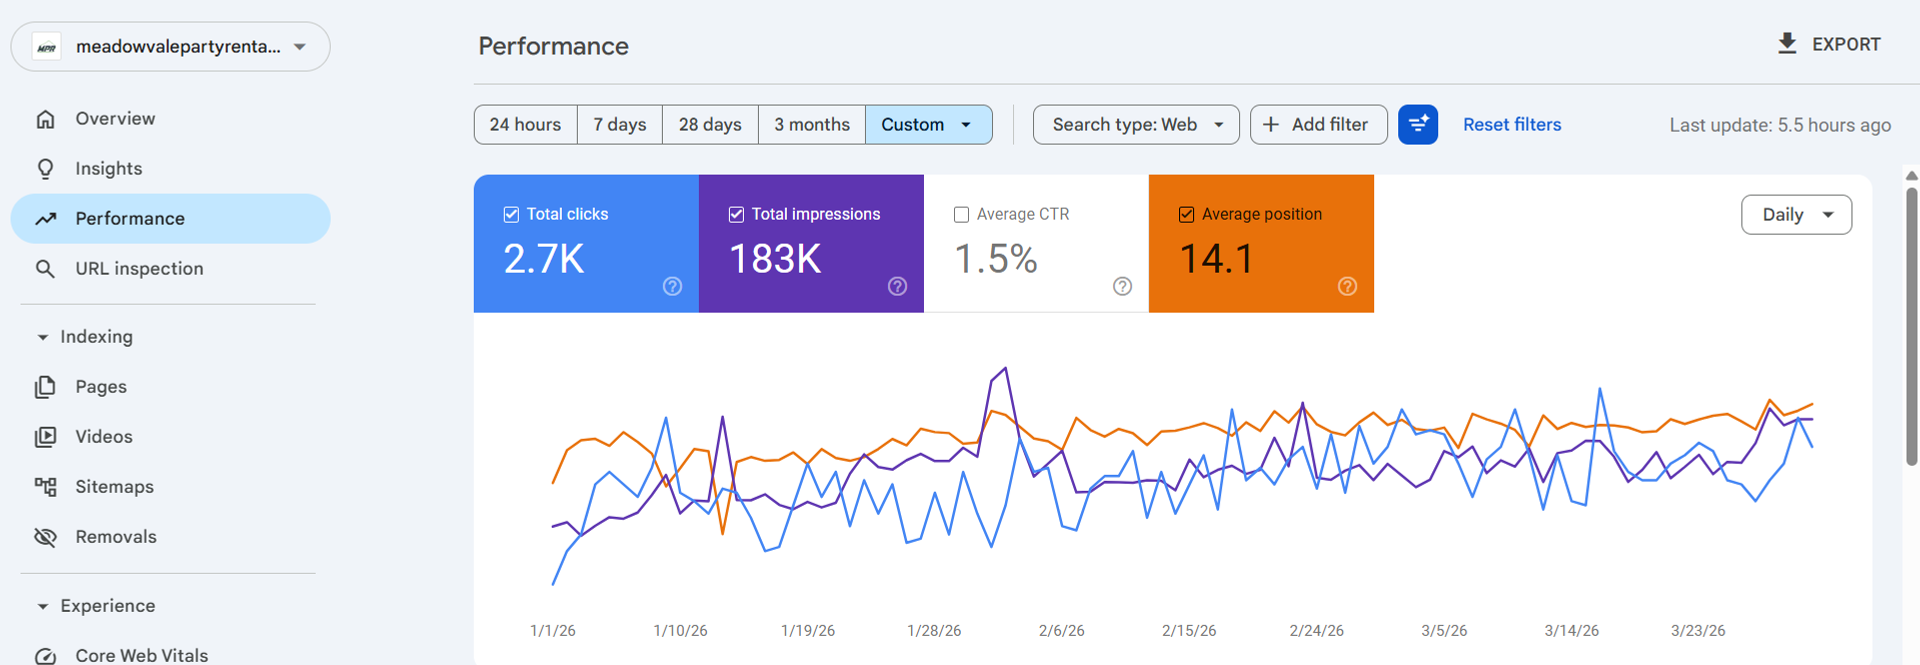Open the Daily granularity dropdown
Viewport: 1920px width, 665px height.
tap(1796, 215)
